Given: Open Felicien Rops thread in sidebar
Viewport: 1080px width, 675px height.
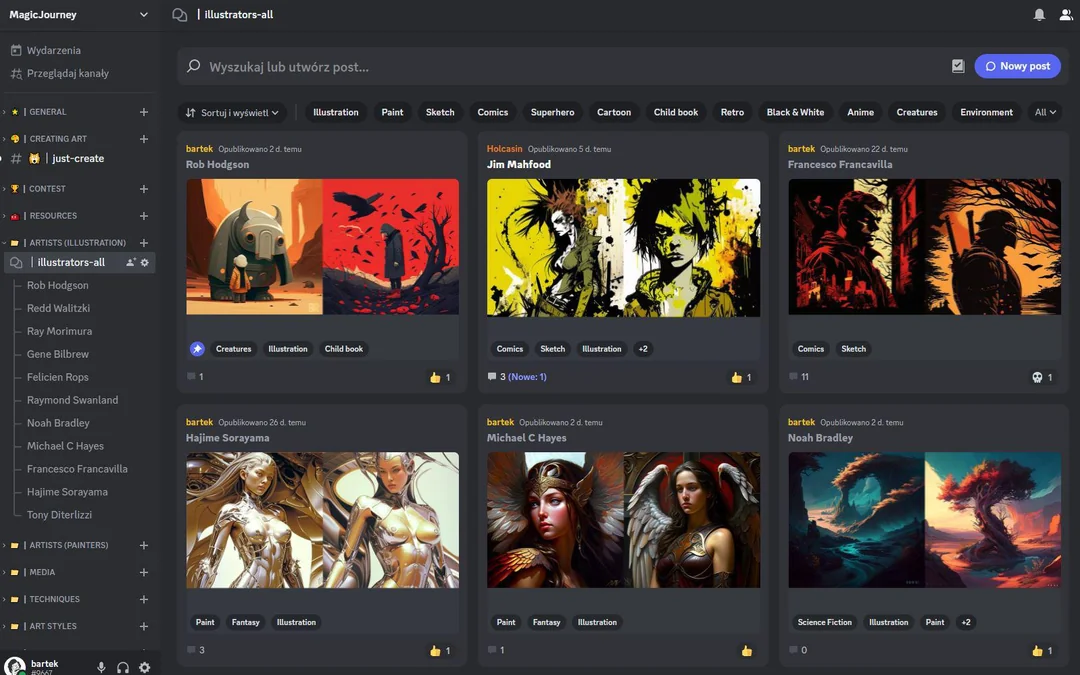Looking at the screenshot, I should click(58, 377).
